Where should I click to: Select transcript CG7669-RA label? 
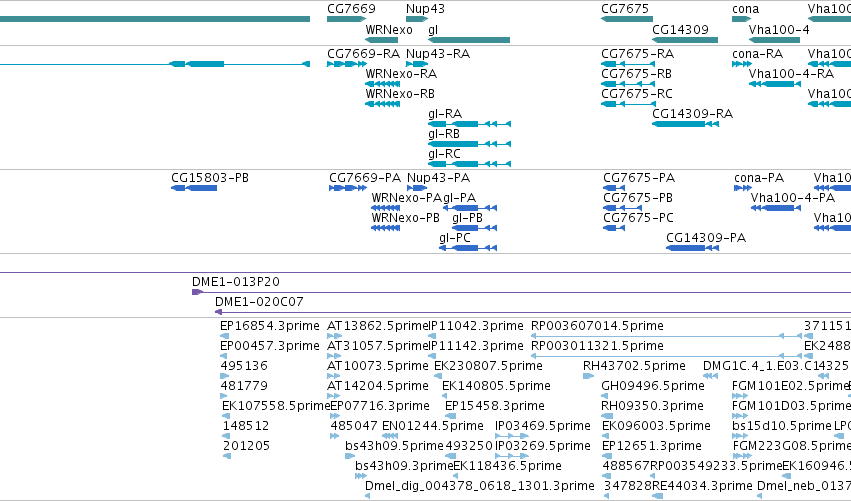pos(363,54)
